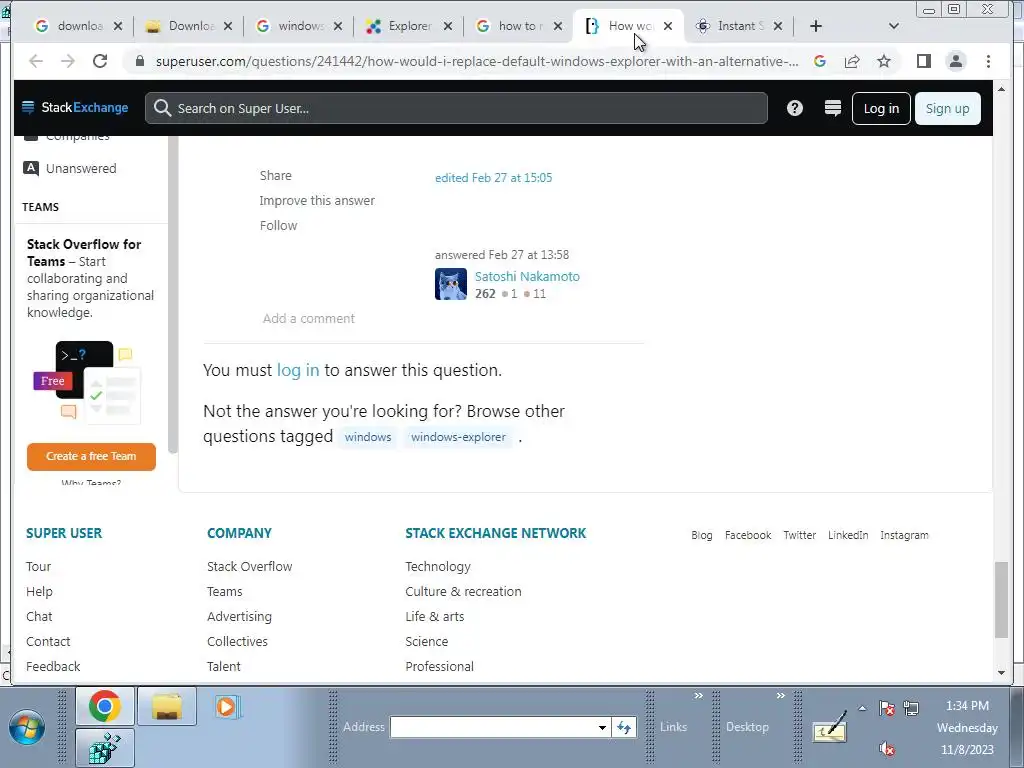
Task: Click the Follow link
Action: [x=278, y=225]
